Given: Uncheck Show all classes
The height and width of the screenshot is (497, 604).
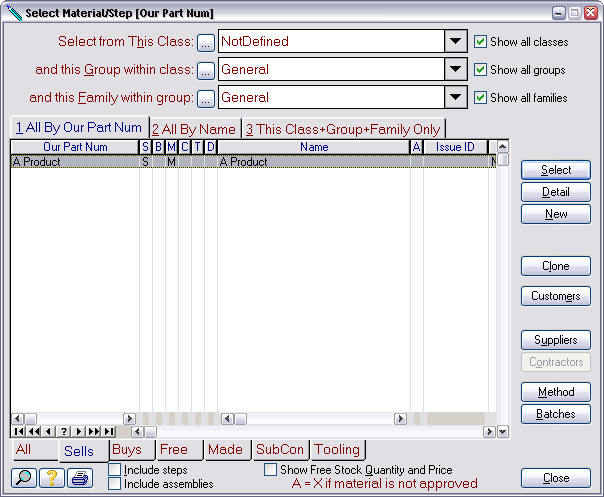Looking at the screenshot, I should (480, 42).
